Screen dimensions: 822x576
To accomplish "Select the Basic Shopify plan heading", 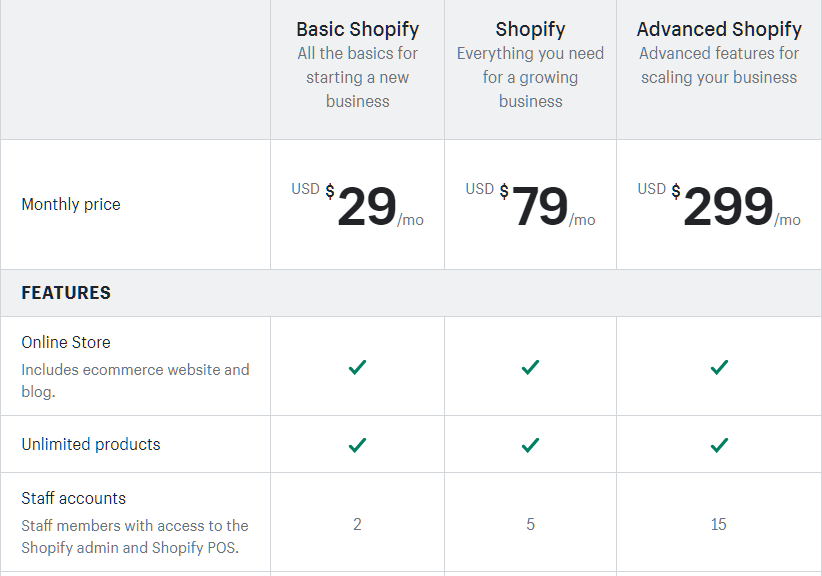I will pyautogui.click(x=358, y=29).
